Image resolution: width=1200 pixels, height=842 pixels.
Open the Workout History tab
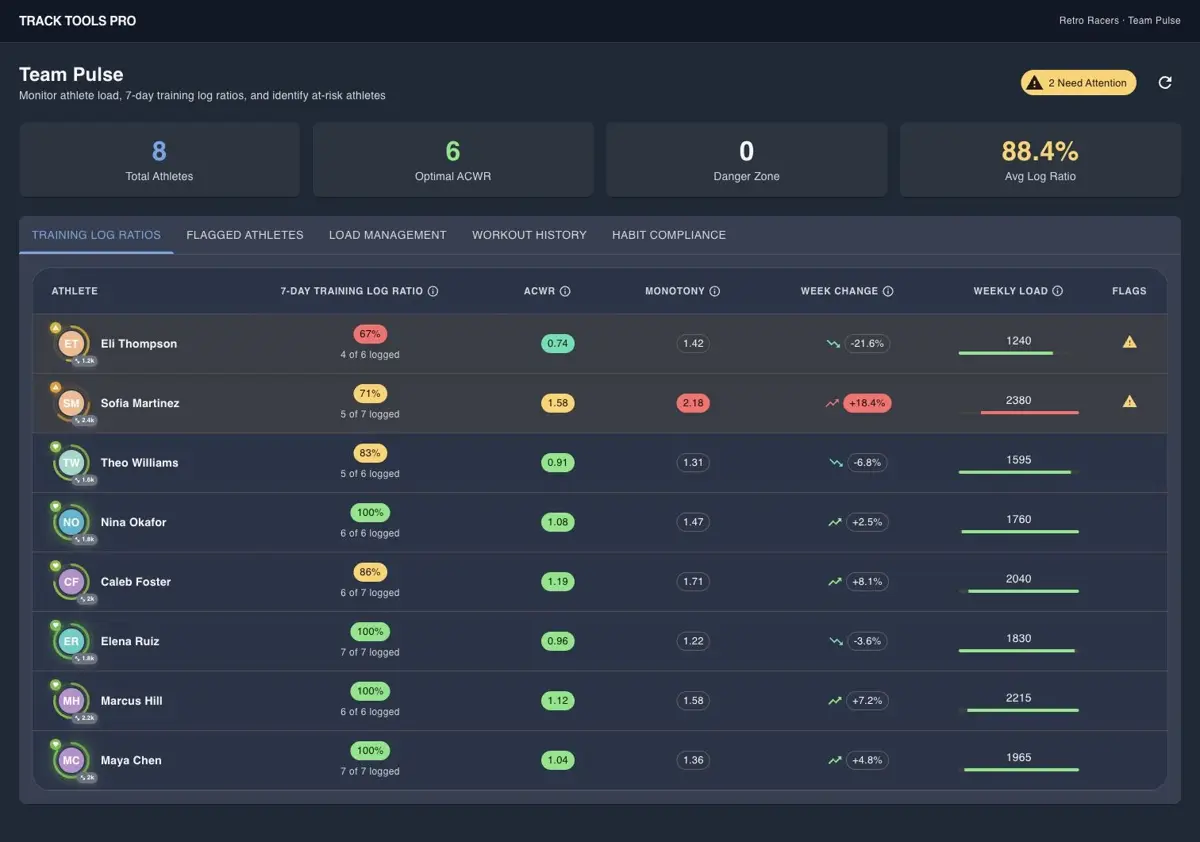(529, 235)
